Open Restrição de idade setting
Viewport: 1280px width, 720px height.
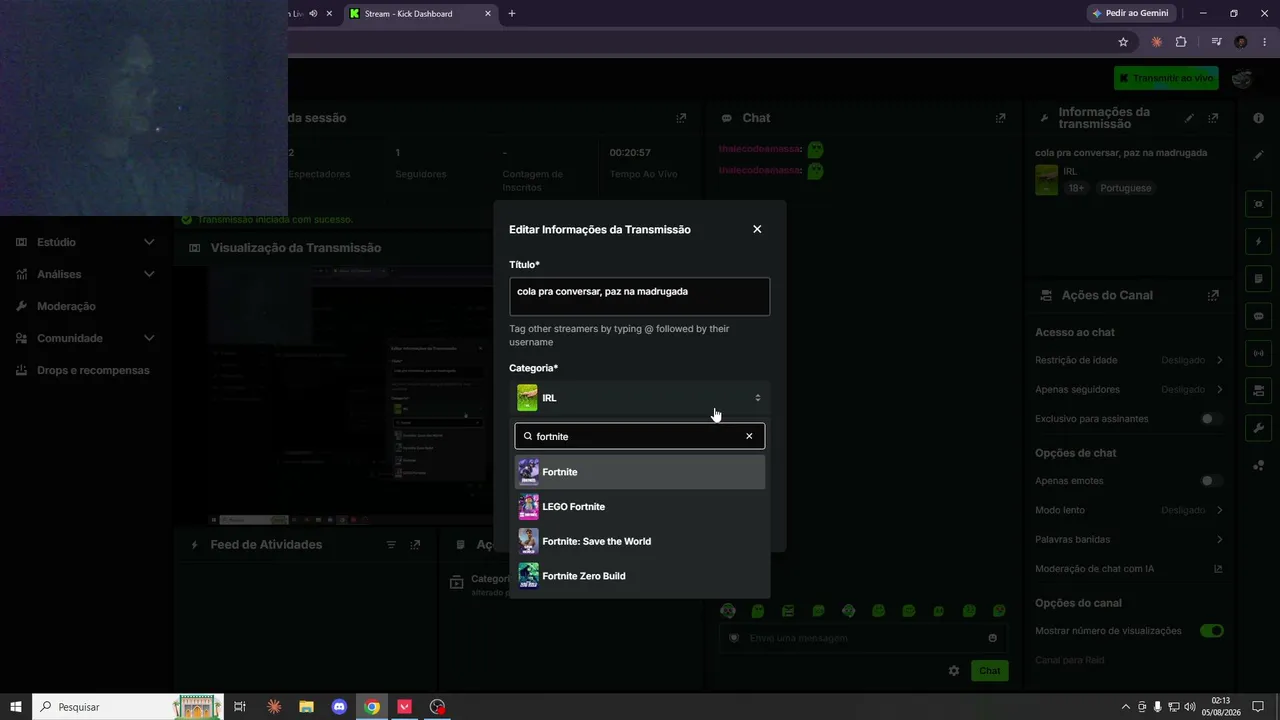click(1129, 360)
